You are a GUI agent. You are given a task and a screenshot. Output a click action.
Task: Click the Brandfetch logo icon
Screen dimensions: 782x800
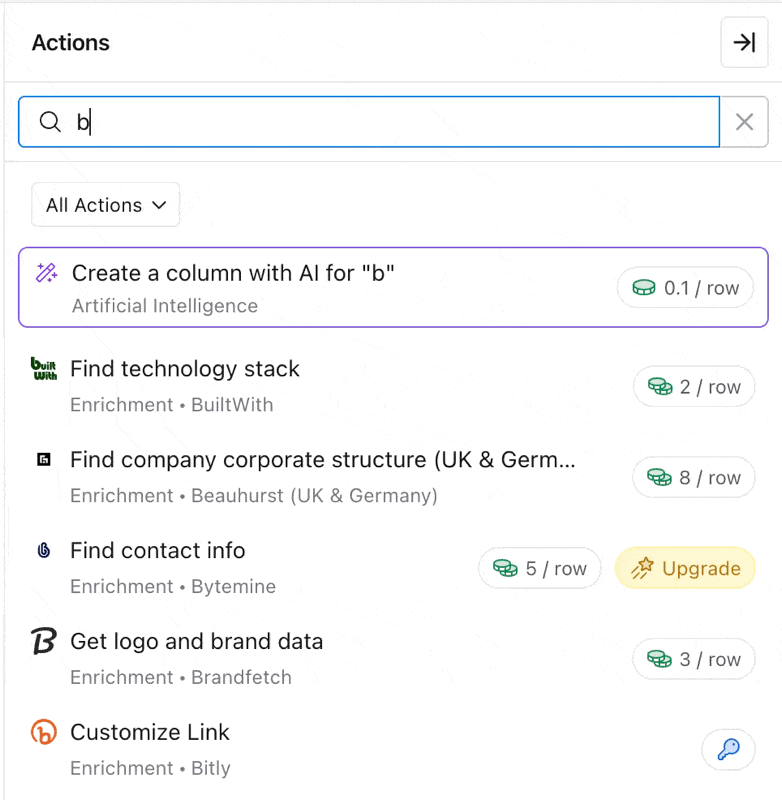click(44, 642)
